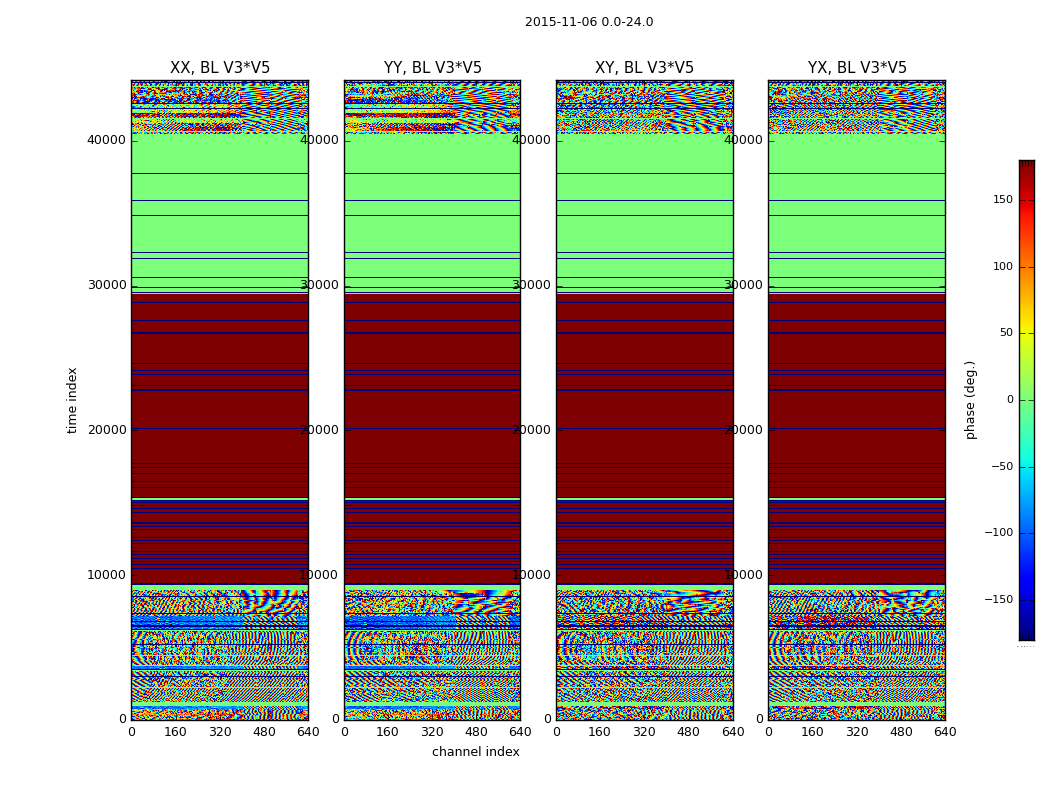Click the 100 tick label on the colorbar
1050x800 pixels.
[1003, 266]
